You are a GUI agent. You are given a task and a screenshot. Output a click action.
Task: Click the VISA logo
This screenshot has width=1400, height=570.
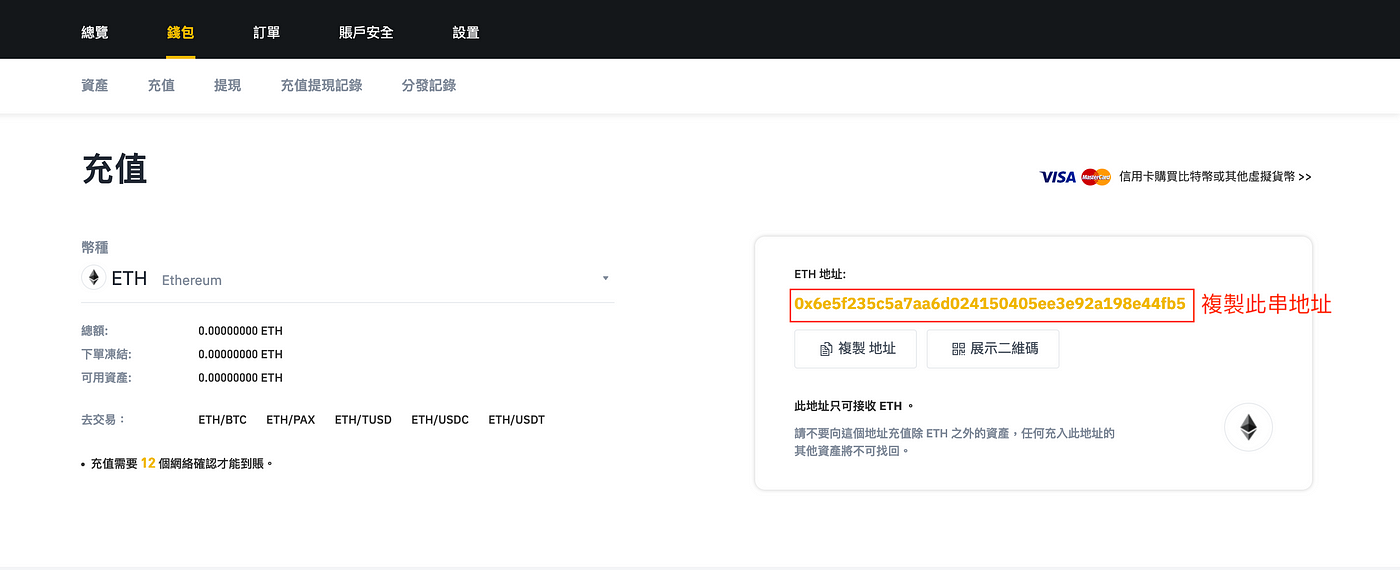[x=1057, y=177]
